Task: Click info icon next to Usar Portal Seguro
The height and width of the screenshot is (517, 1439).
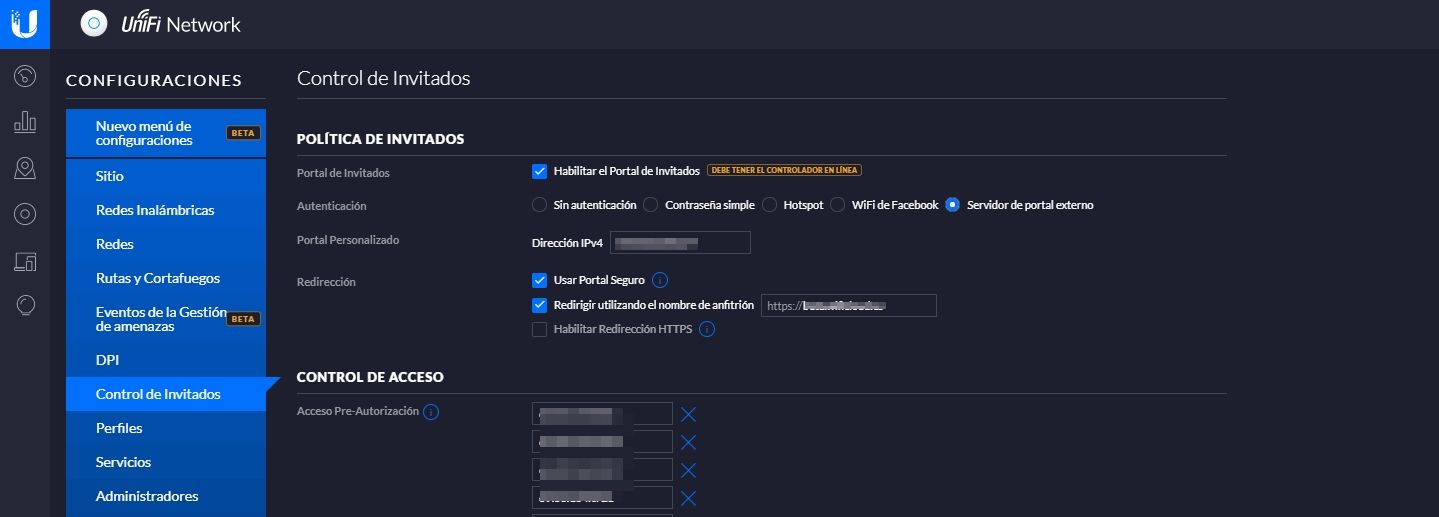Action: [x=660, y=280]
